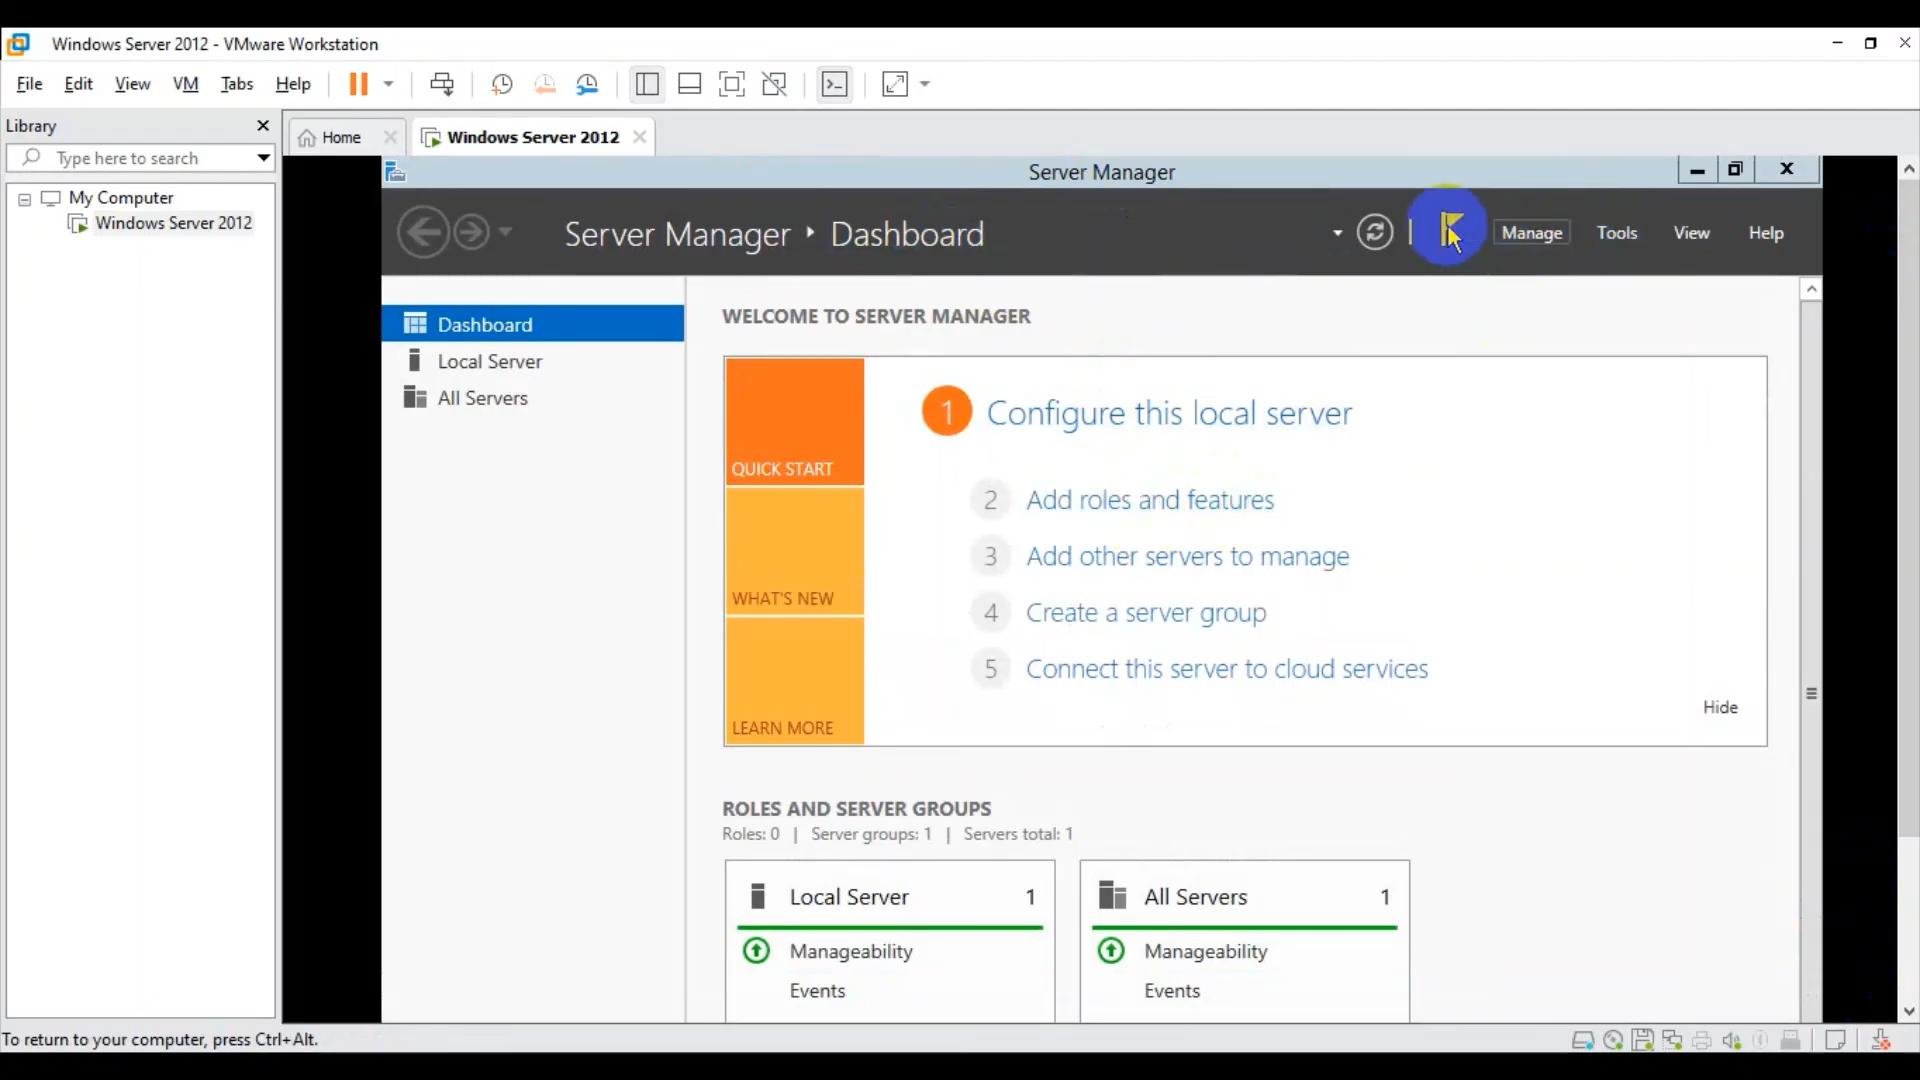The image size is (1920, 1080).
Task: Click the CD/DVD drive status bar icon
Action: (x=1613, y=1040)
